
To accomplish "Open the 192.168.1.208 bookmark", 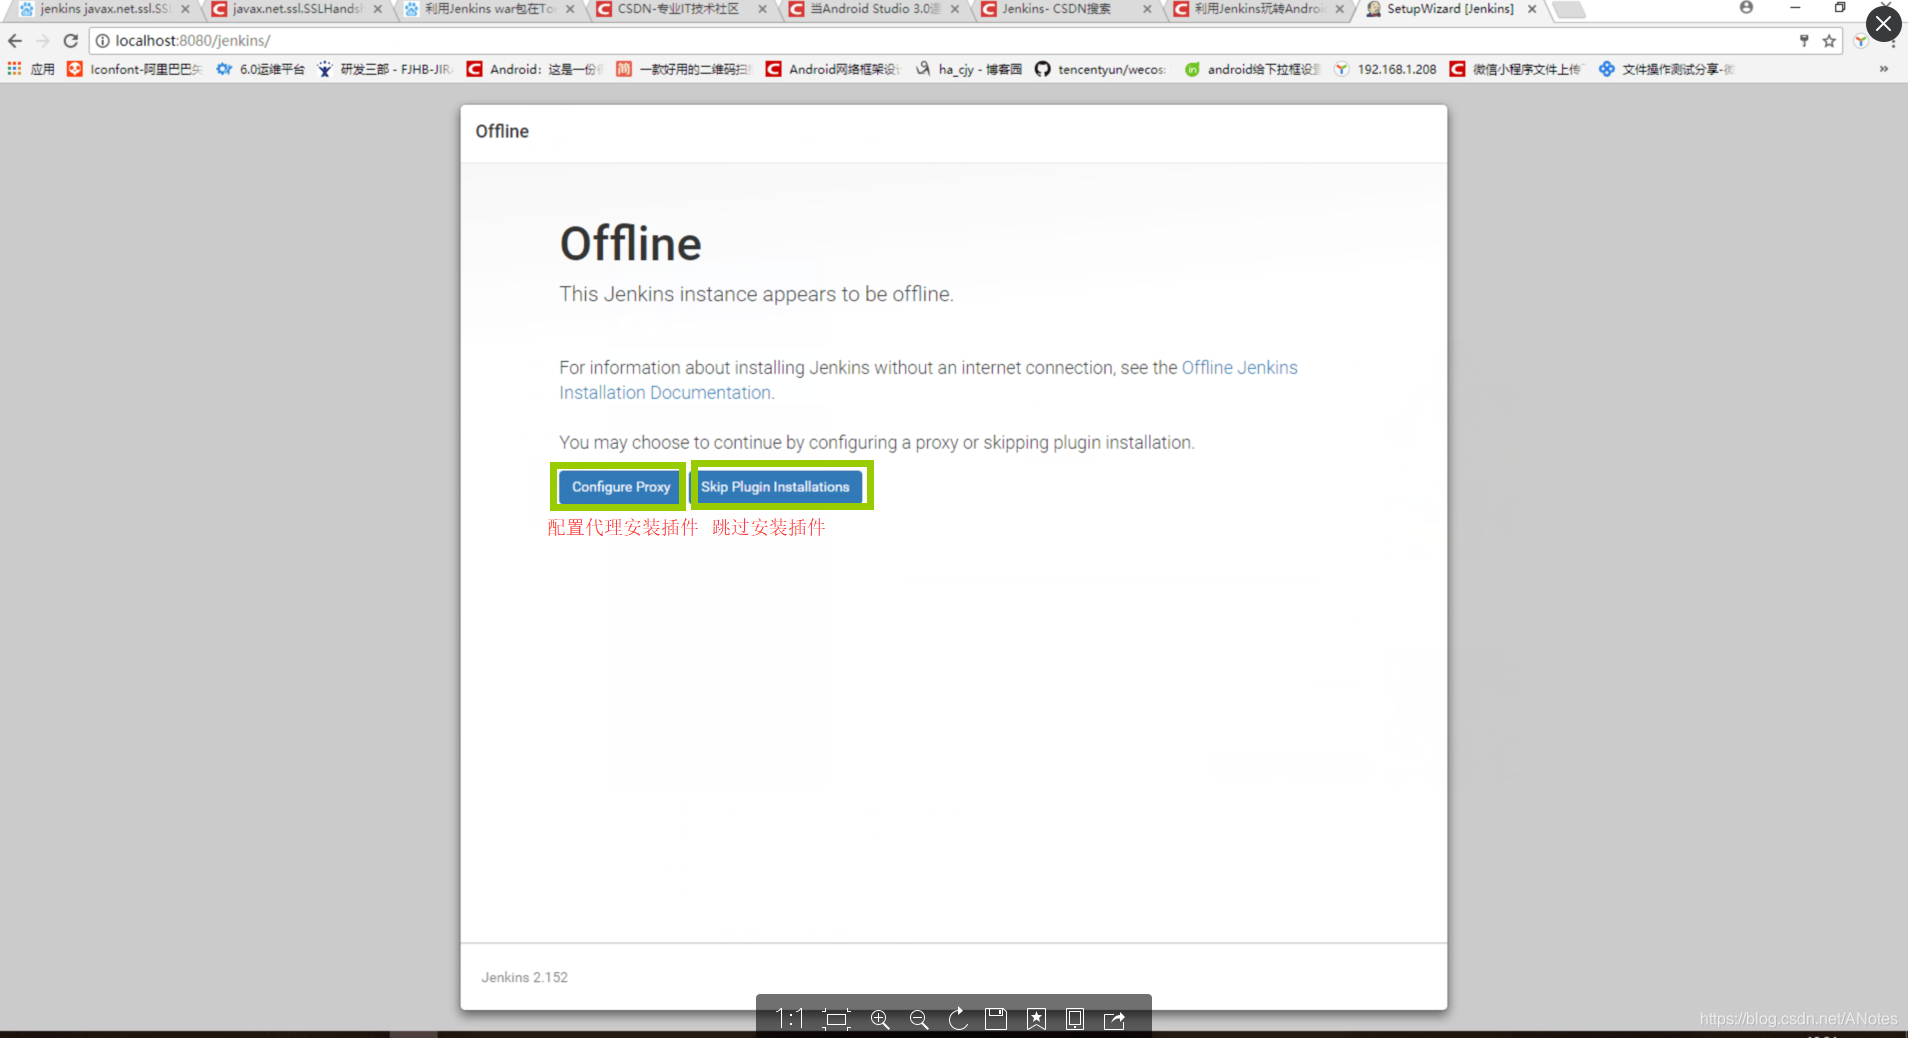I will [1385, 69].
